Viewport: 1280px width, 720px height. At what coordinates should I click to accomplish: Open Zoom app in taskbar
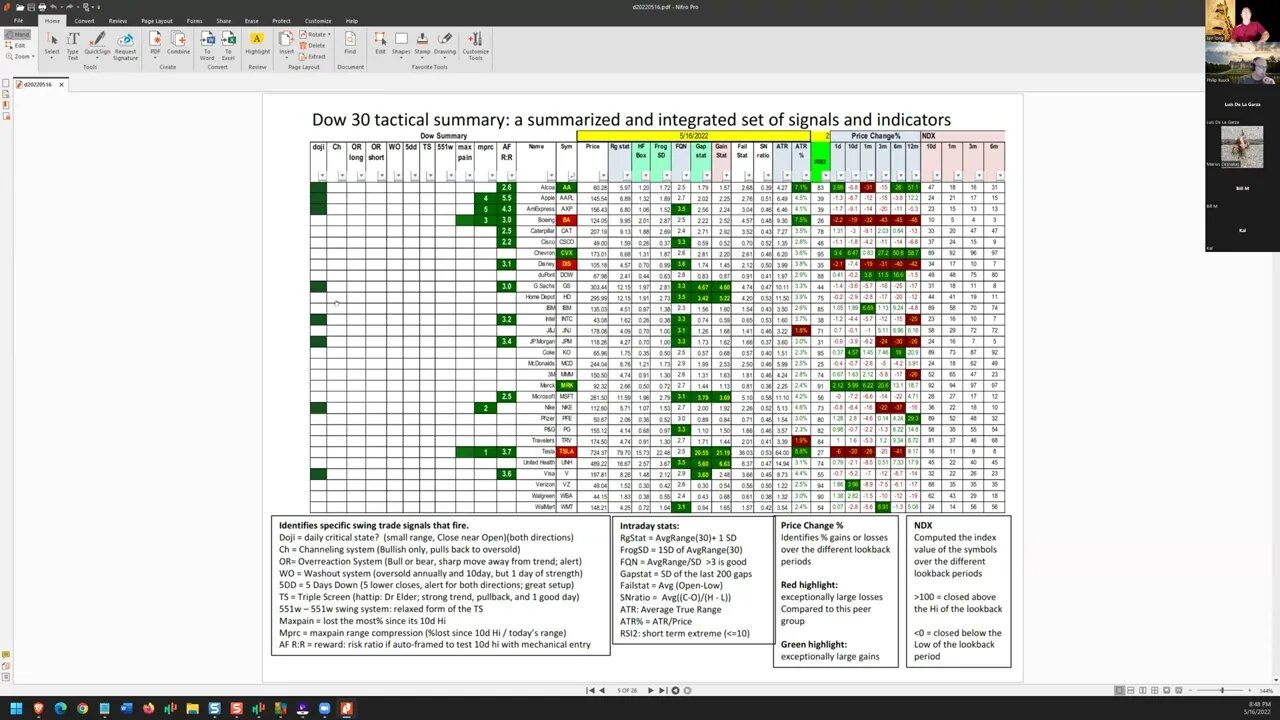tap(324, 708)
